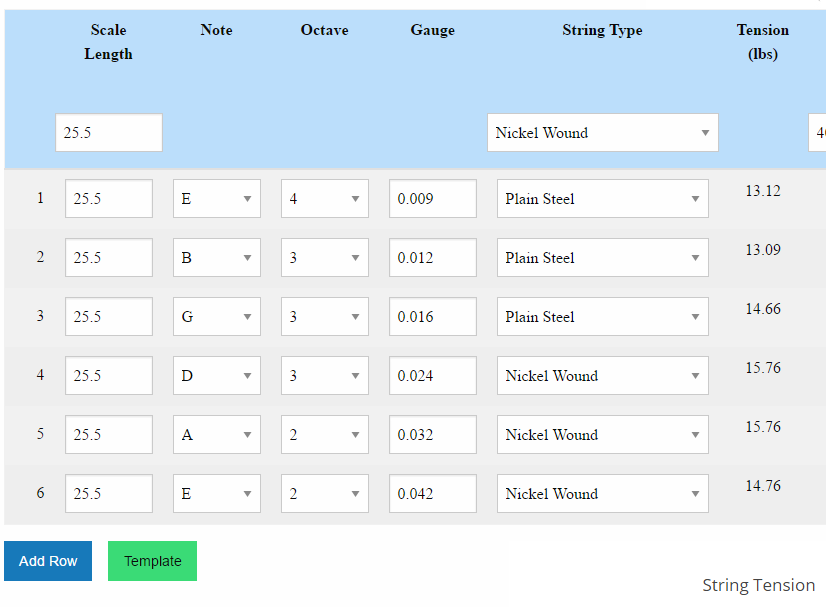
Task: Expand row 3 Octave dropdown
Action: tap(324, 317)
